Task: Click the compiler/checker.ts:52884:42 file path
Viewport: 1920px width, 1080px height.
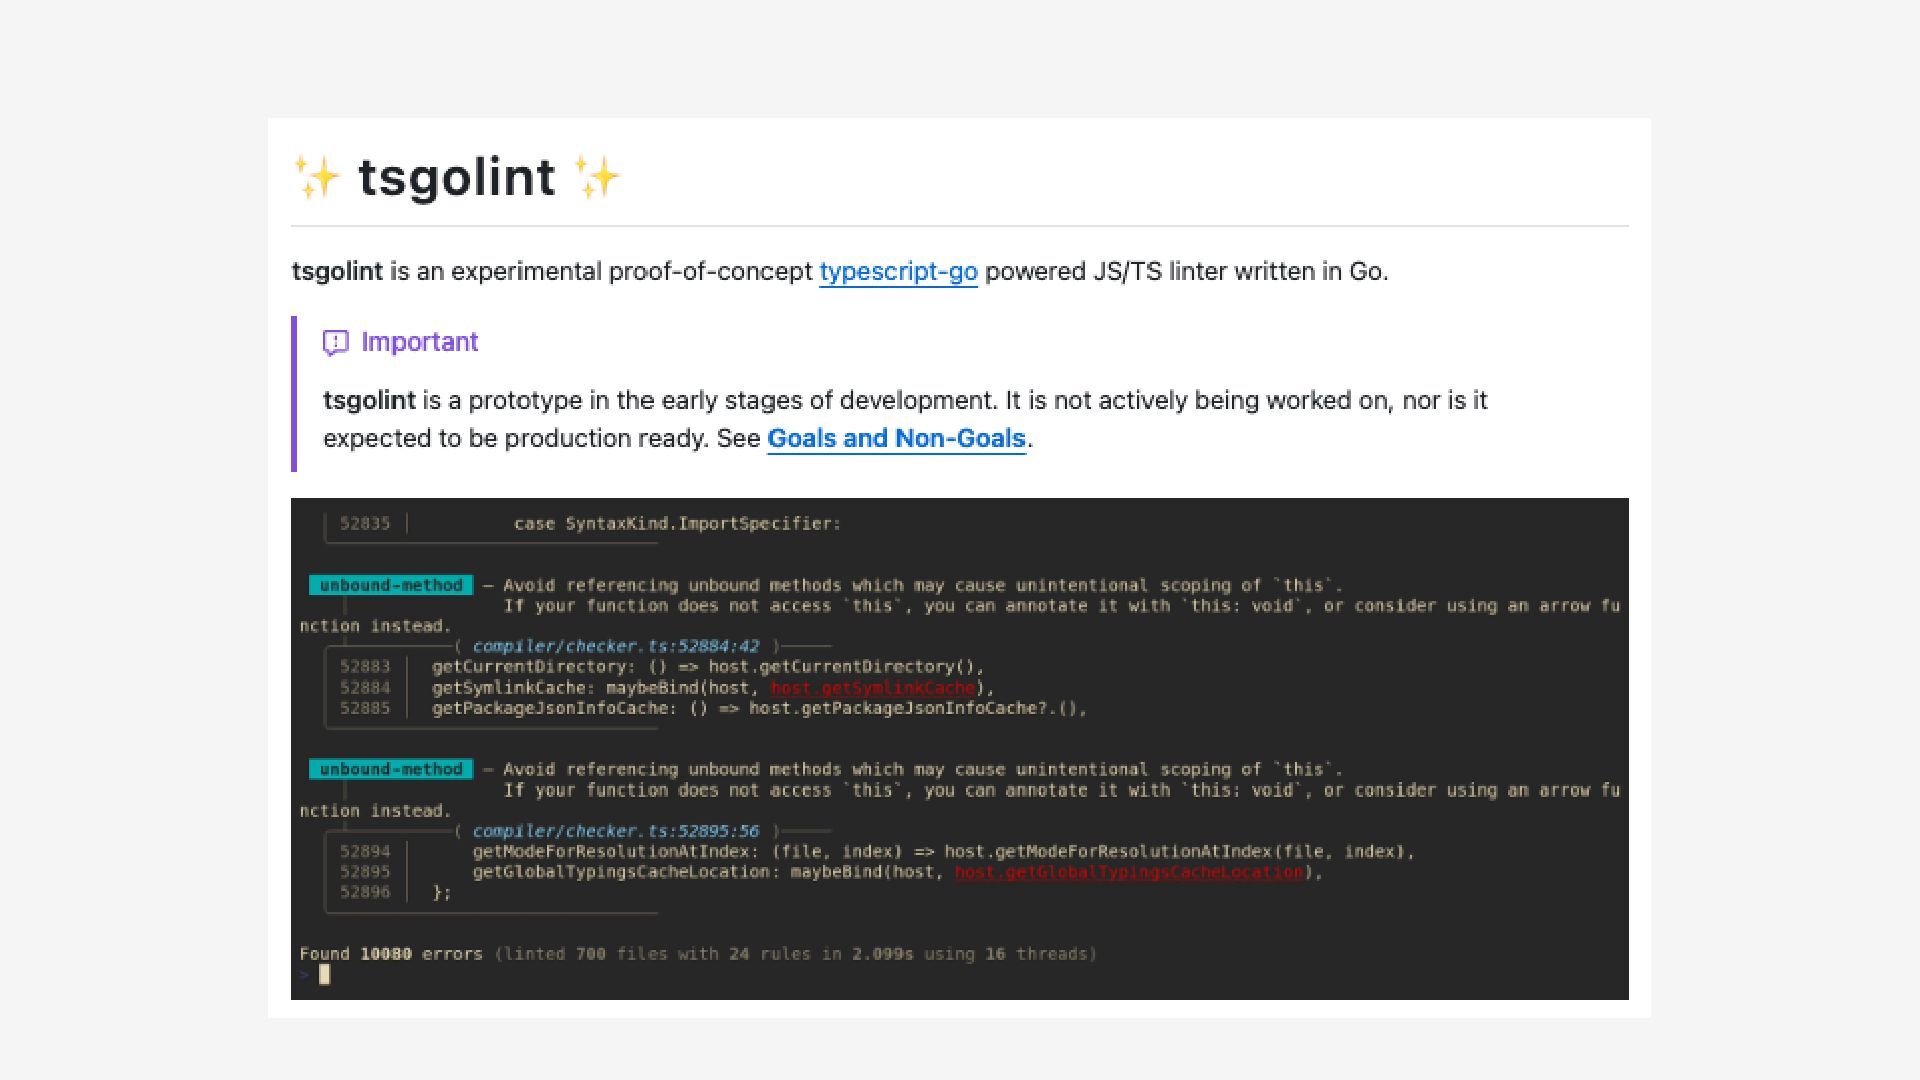Action: tap(615, 646)
